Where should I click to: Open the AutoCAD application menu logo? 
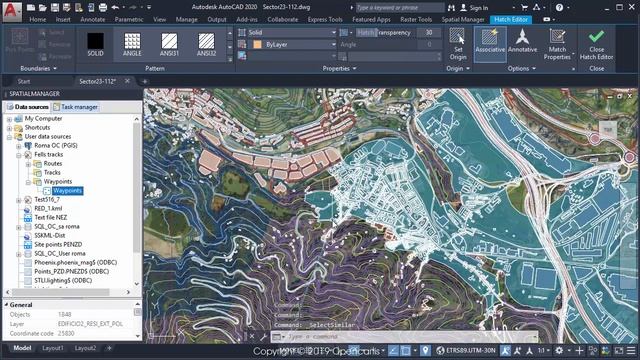click(11, 11)
